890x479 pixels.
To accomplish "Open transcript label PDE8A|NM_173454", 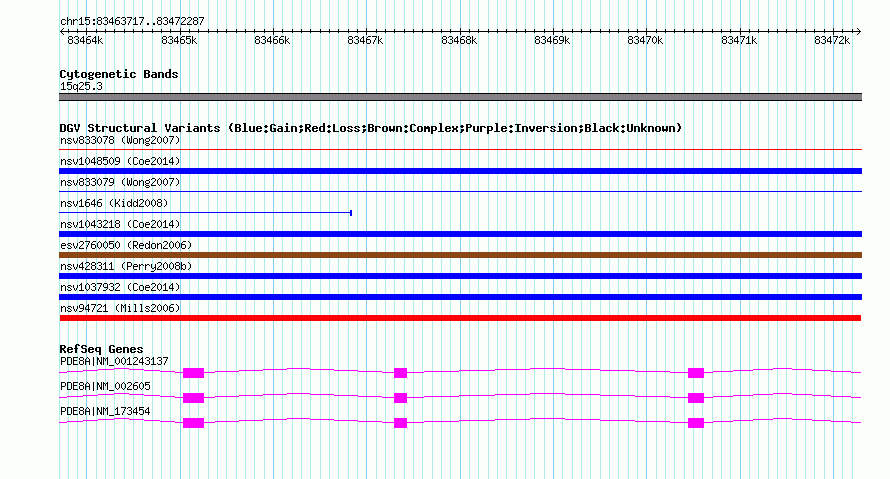I will (105, 411).
